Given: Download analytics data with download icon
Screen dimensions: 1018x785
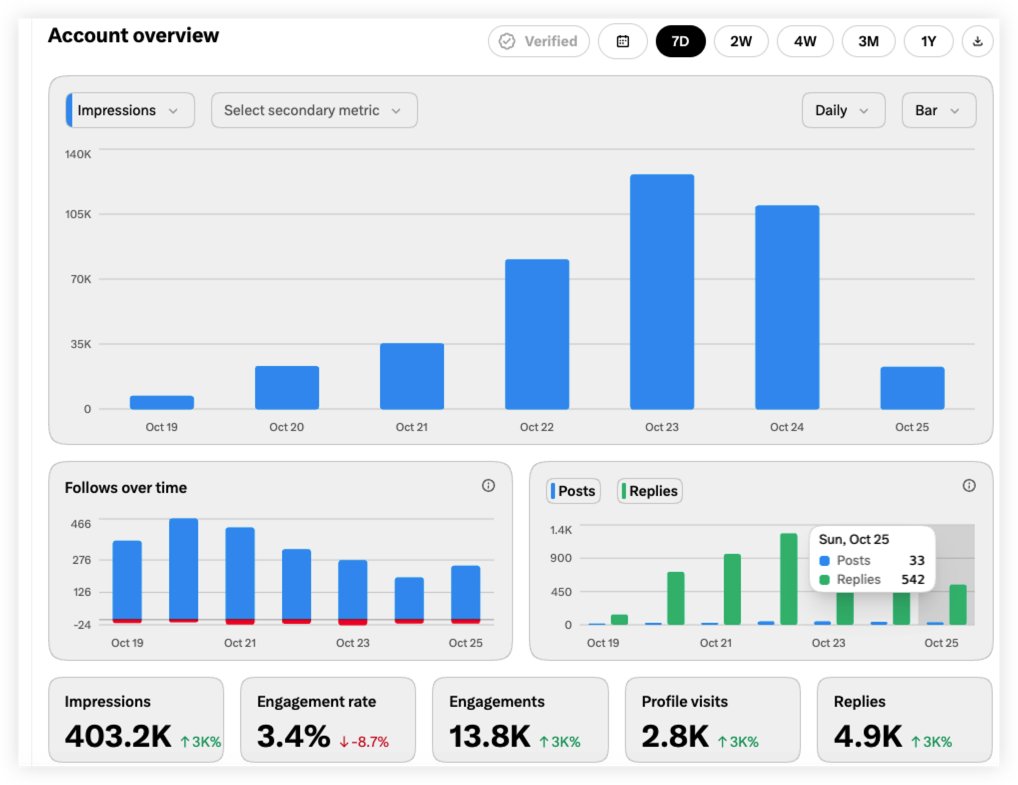Looking at the screenshot, I should click(977, 42).
